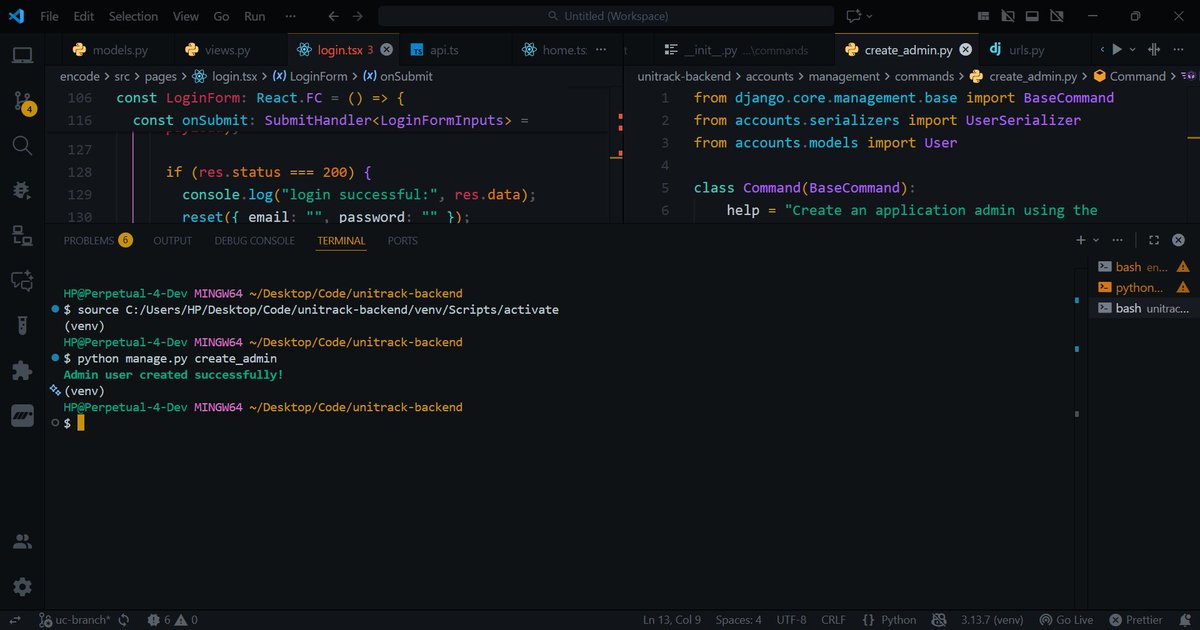Open the Extensions view
The height and width of the screenshot is (630, 1200).
[x=22, y=370]
